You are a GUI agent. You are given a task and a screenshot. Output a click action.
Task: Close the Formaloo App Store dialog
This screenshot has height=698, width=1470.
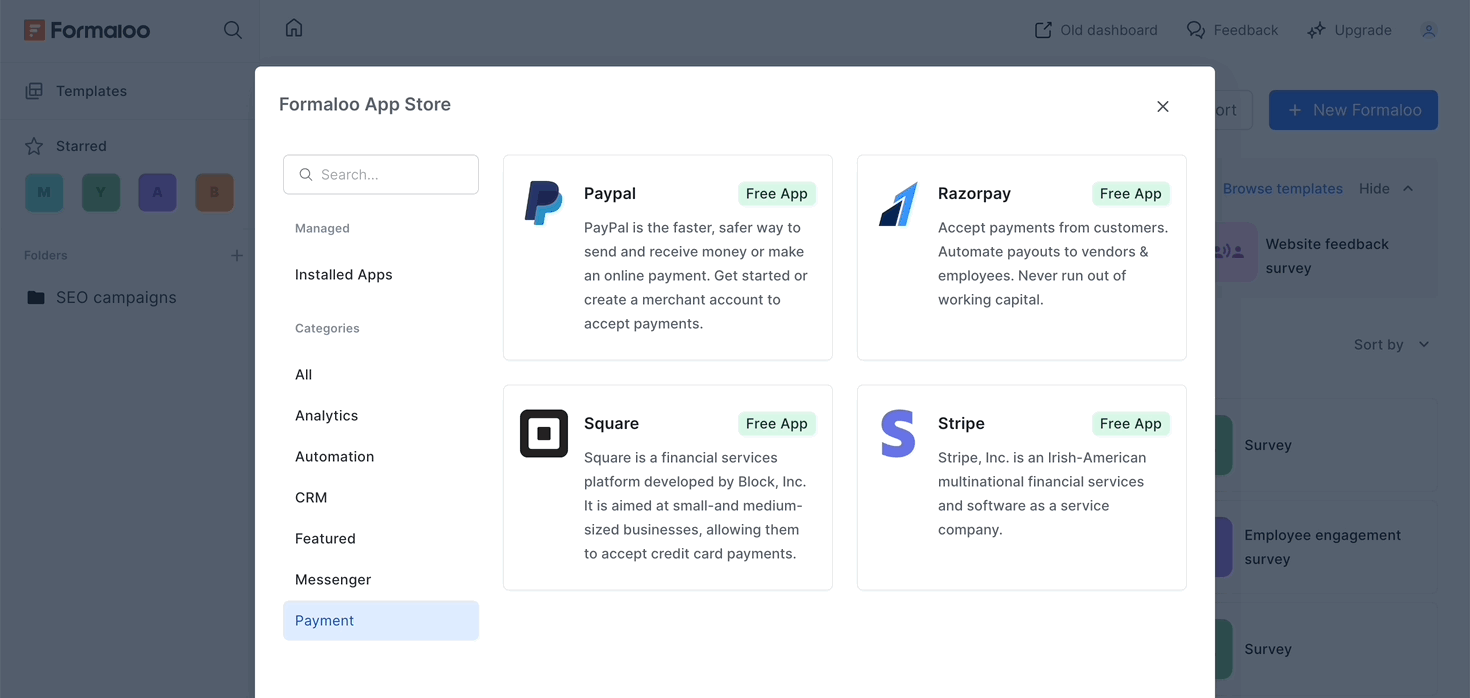point(1163,107)
